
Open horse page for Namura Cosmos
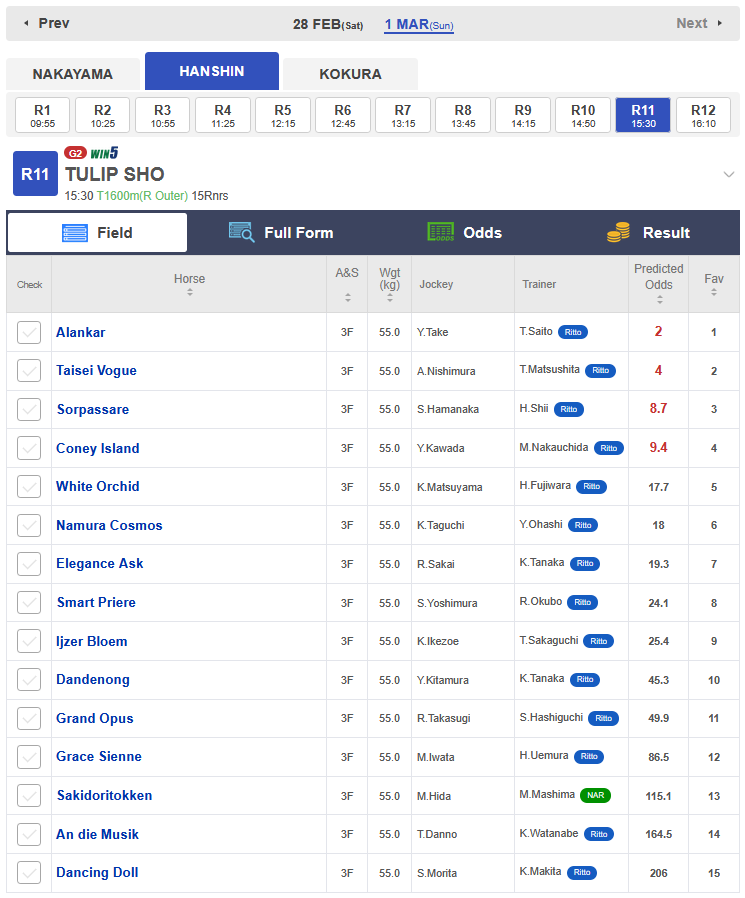109,525
